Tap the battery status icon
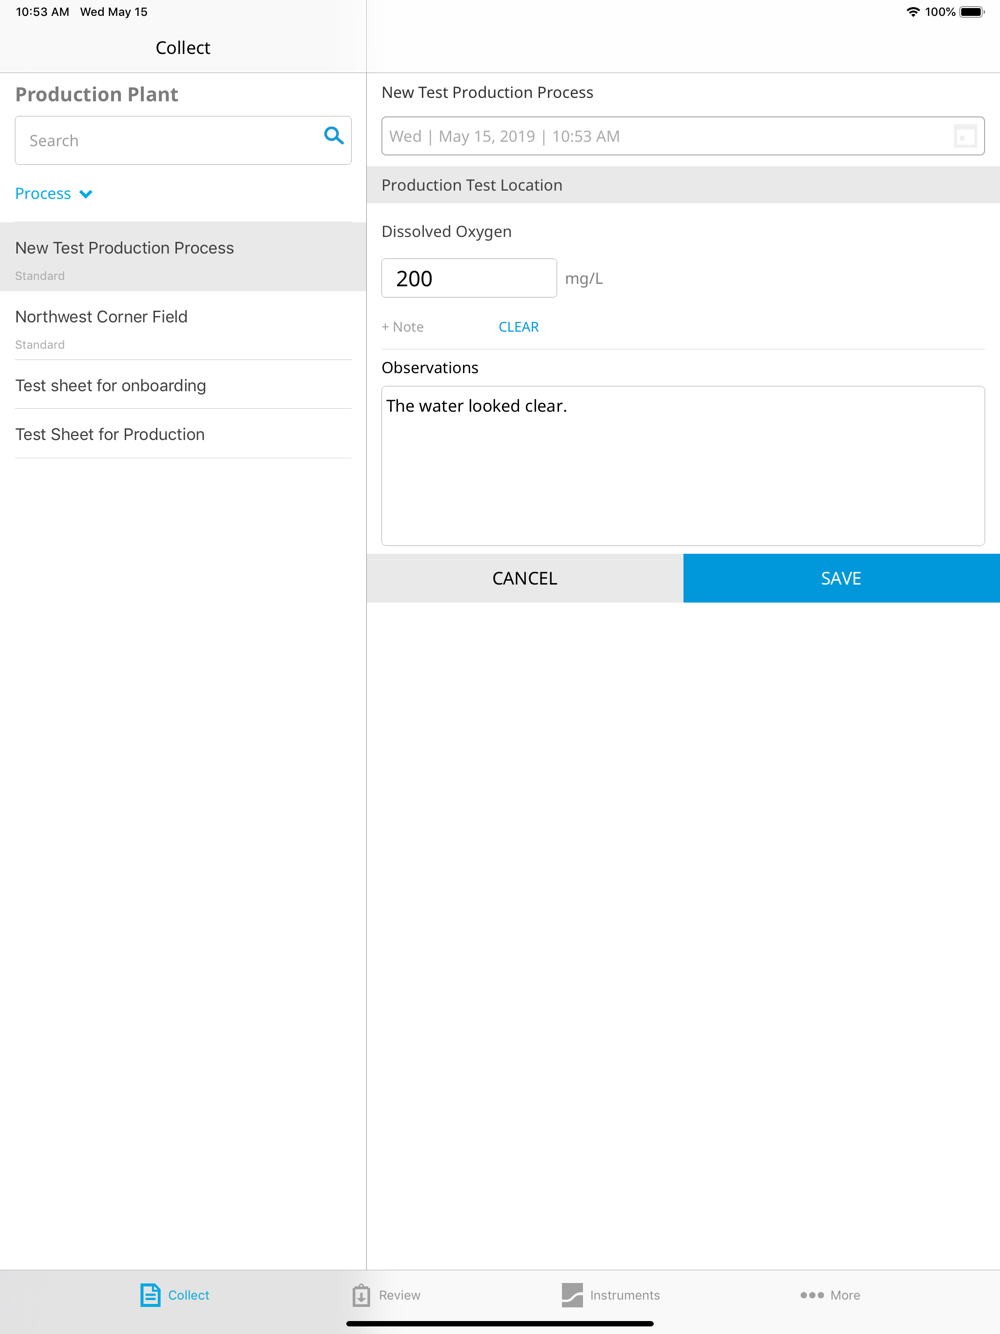This screenshot has height=1334, width=1000. [x=972, y=12]
